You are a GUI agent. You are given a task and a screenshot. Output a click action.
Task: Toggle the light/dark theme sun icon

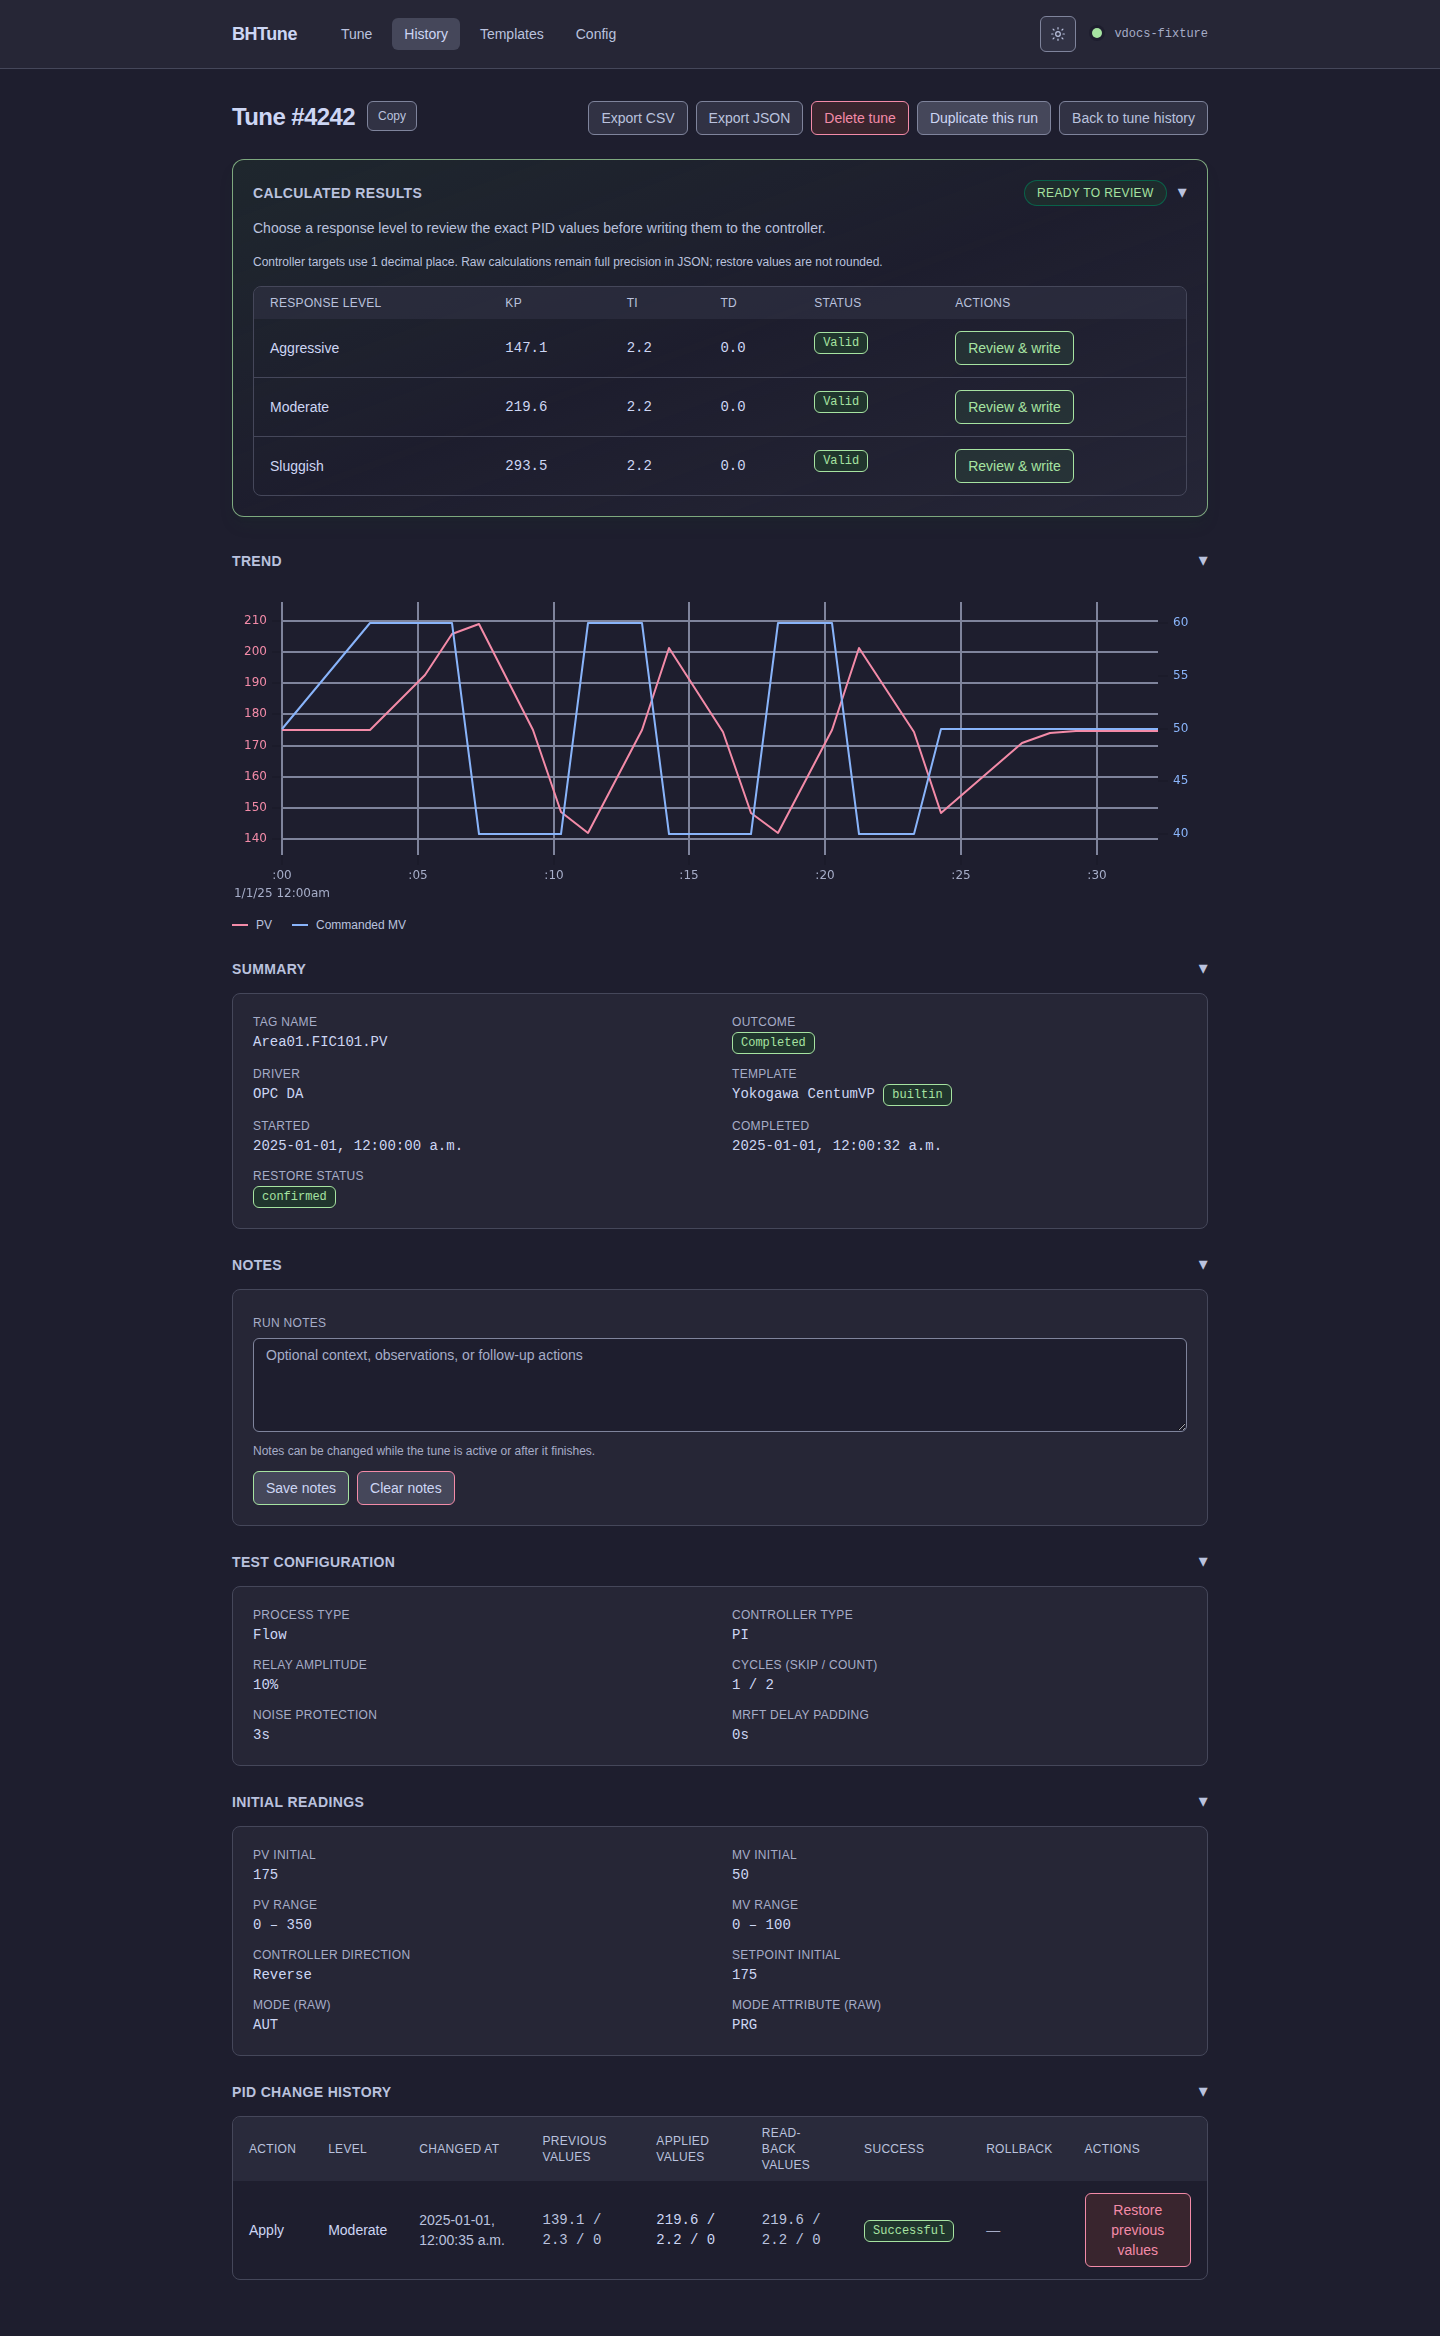pyautogui.click(x=1057, y=34)
